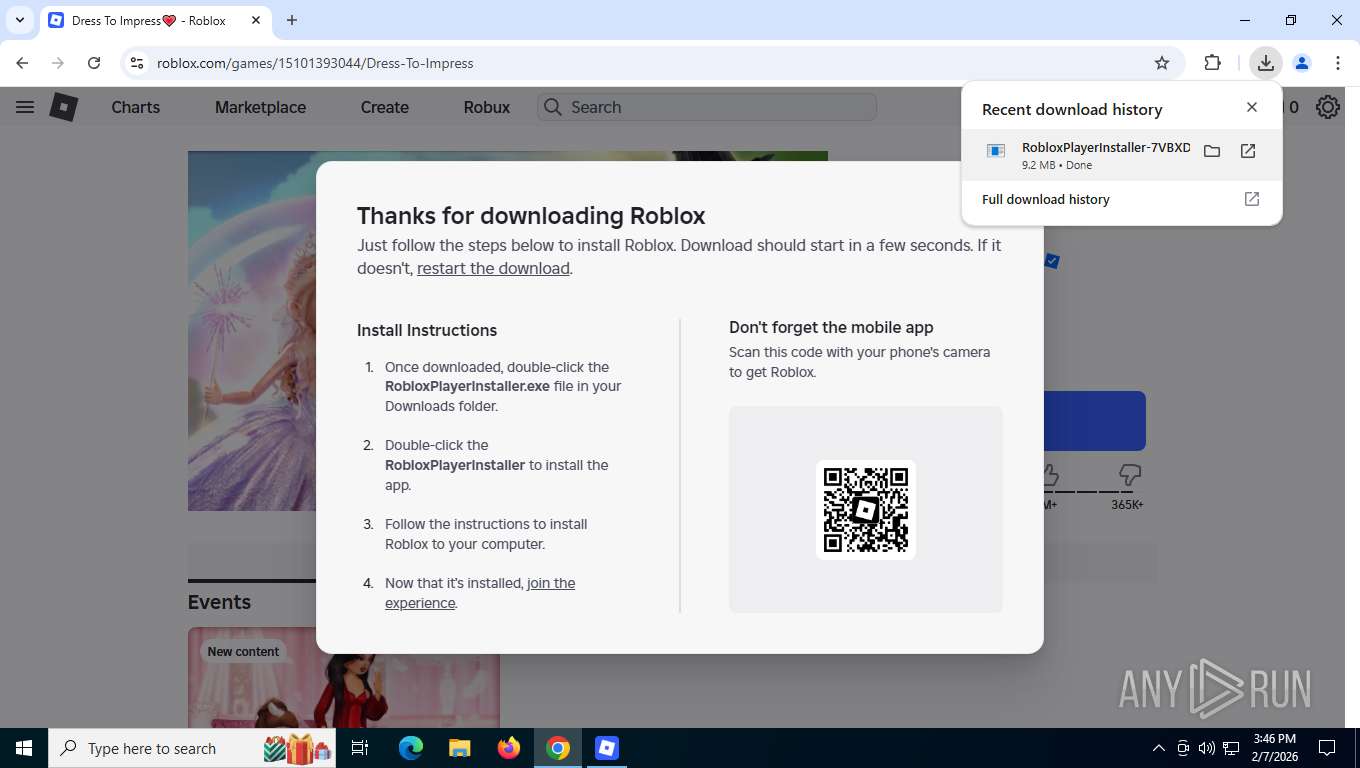This screenshot has width=1360, height=768.
Task: Open File Explorer from taskbar
Action: click(460, 748)
